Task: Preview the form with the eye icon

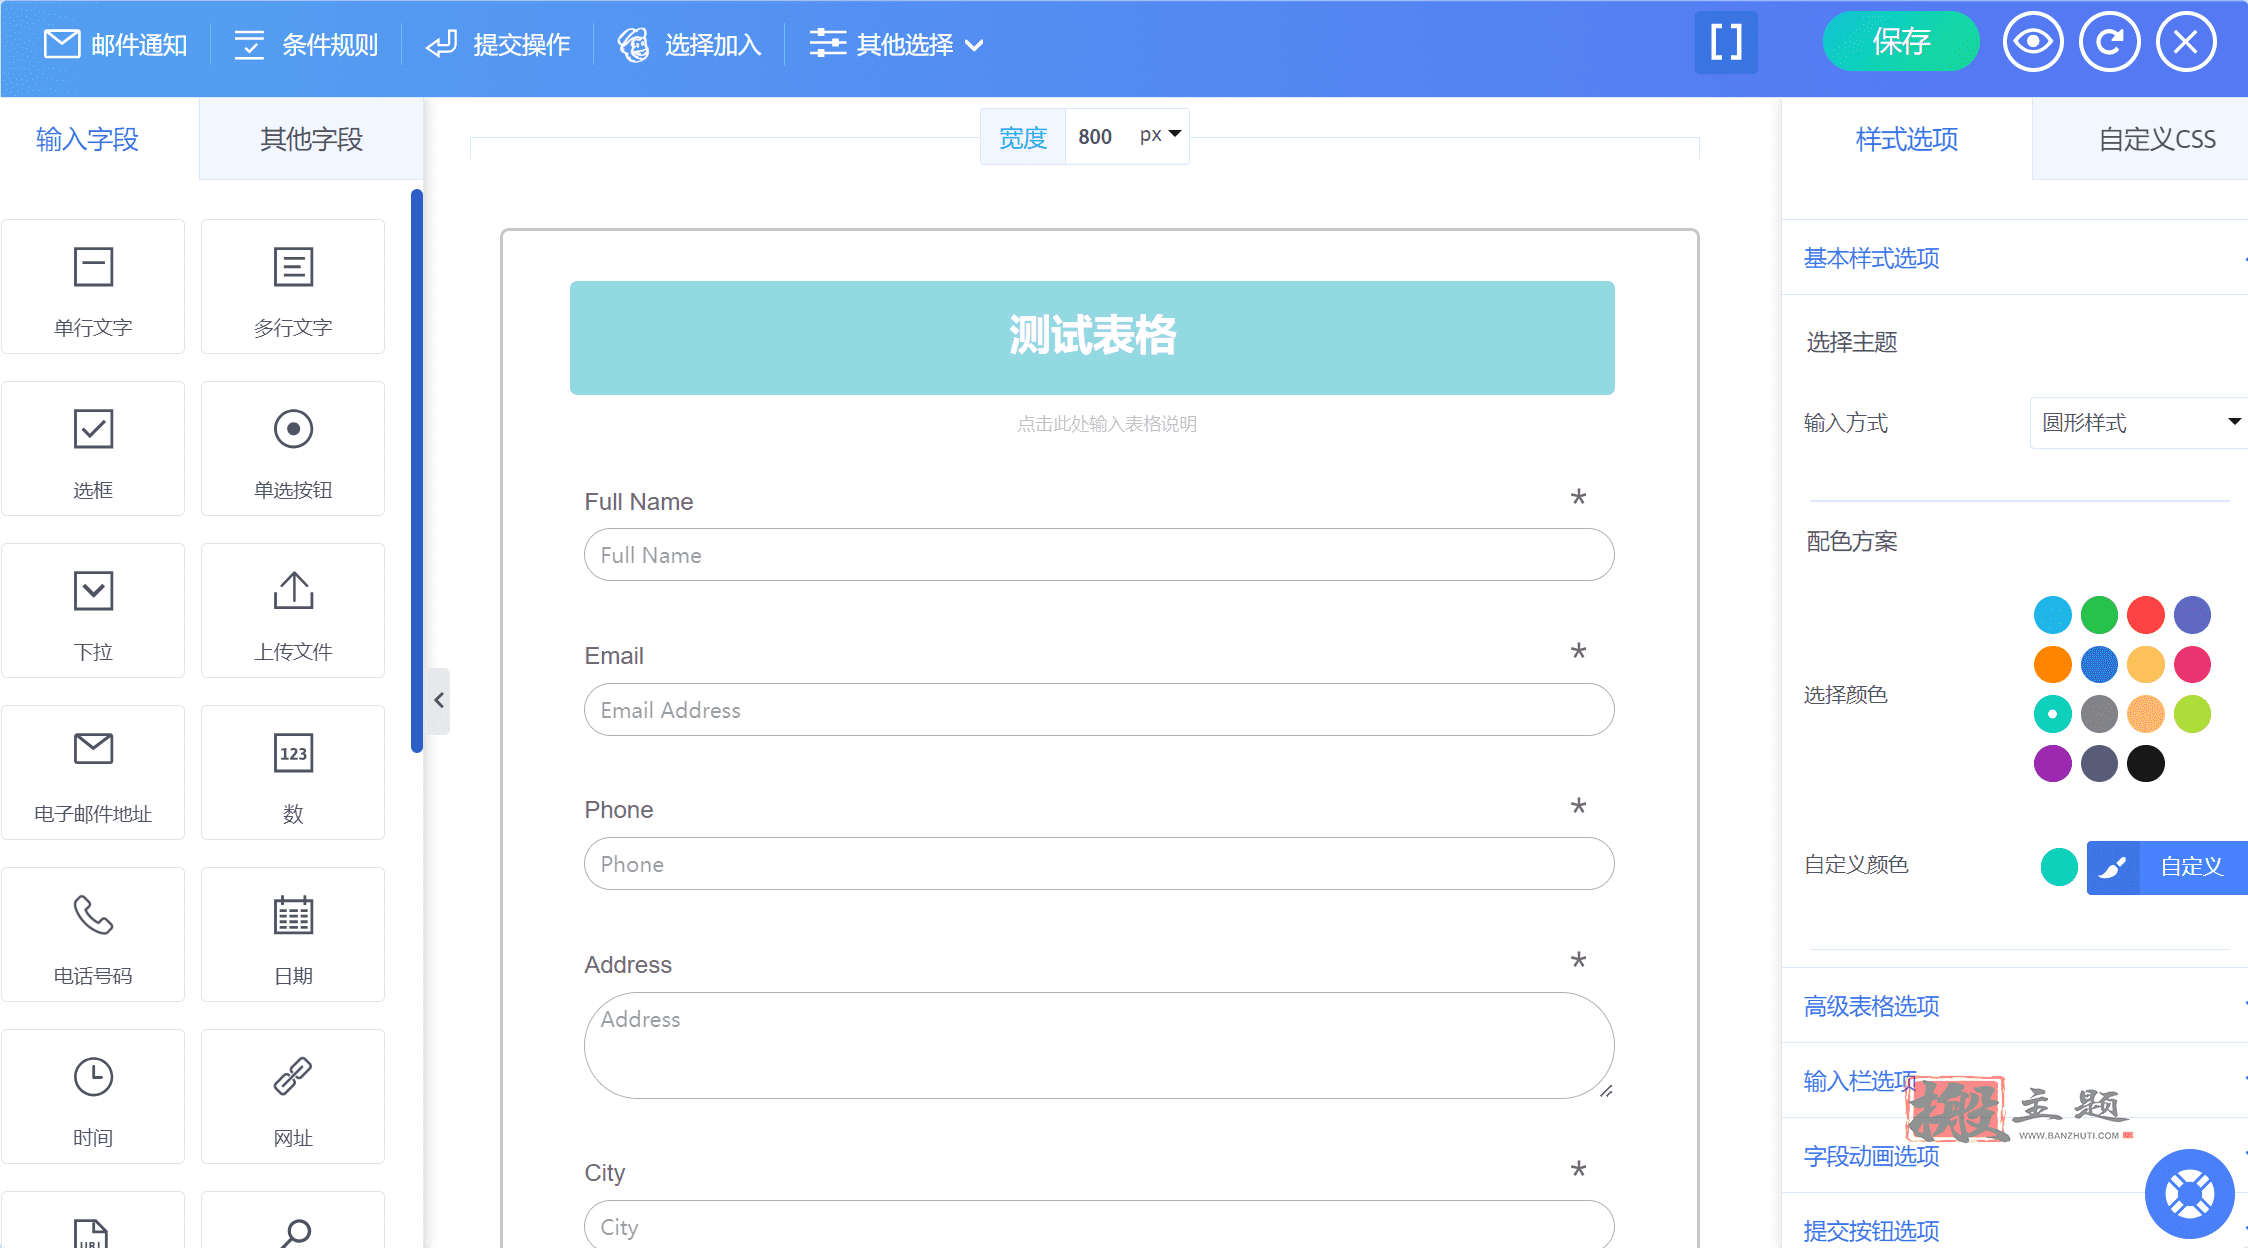Action: pos(2033,42)
